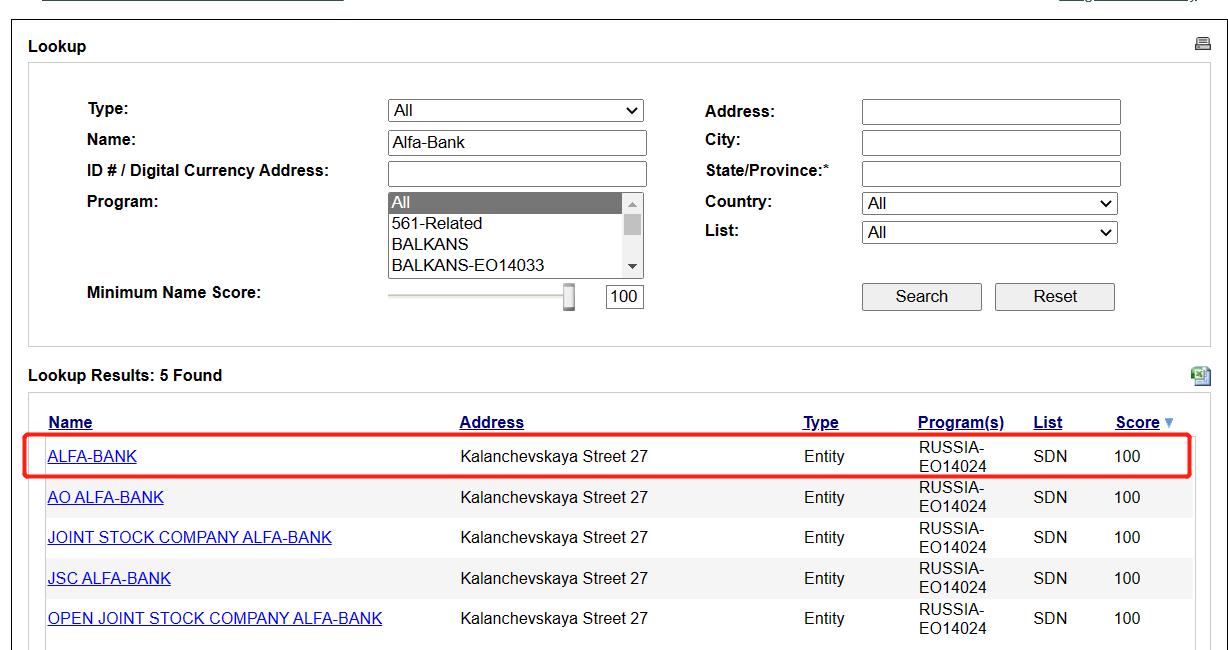The height and width of the screenshot is (650, 1228).
Task: Focus the City text field
Action: (991, 142)
